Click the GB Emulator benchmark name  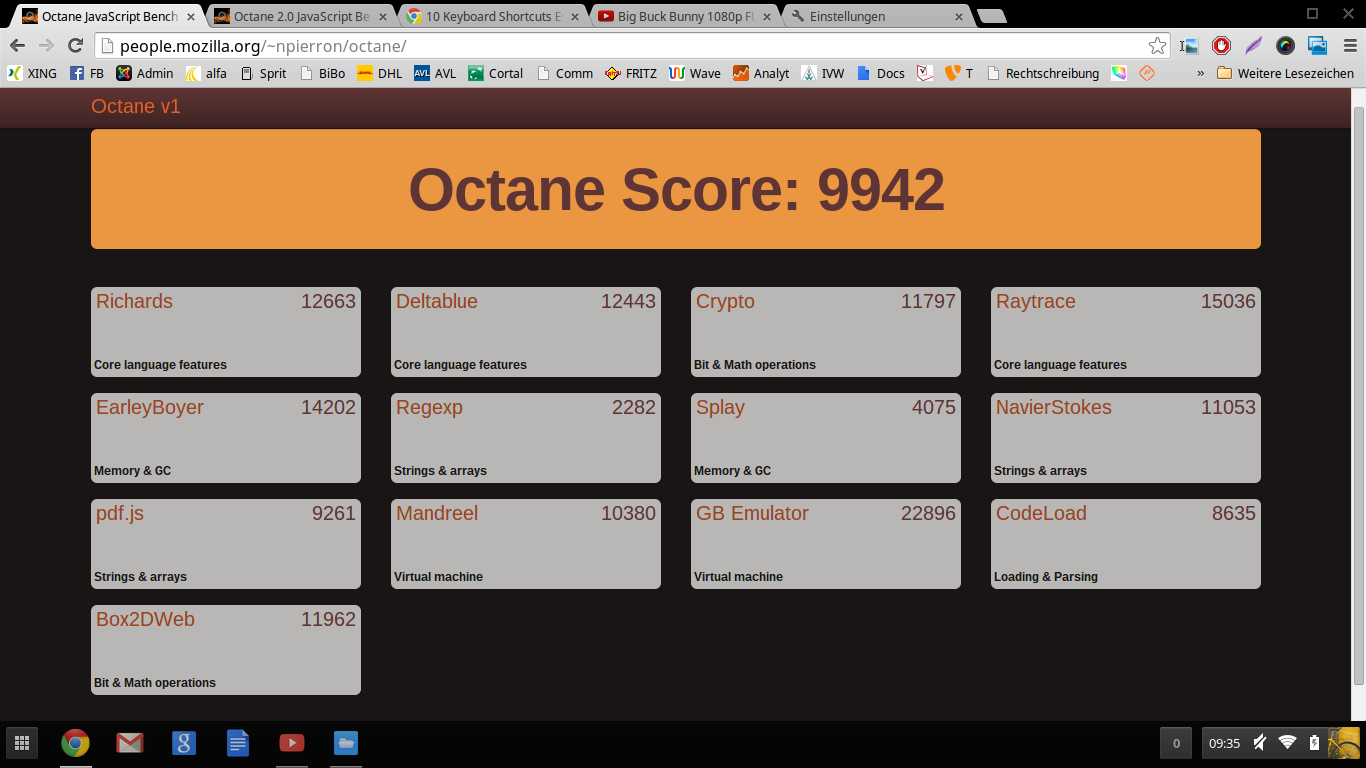pos(752,513)
